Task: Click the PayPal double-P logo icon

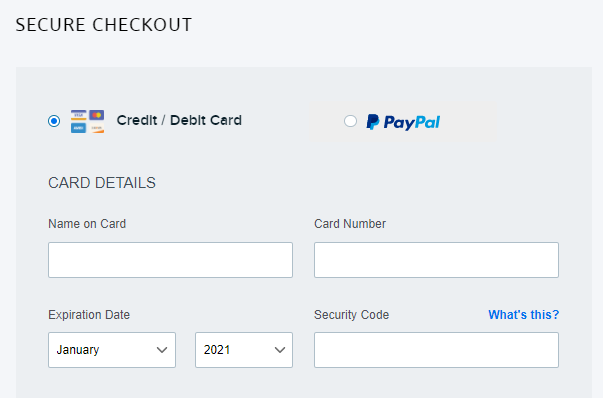Action: pyautogui.click(x=373, y=122)
